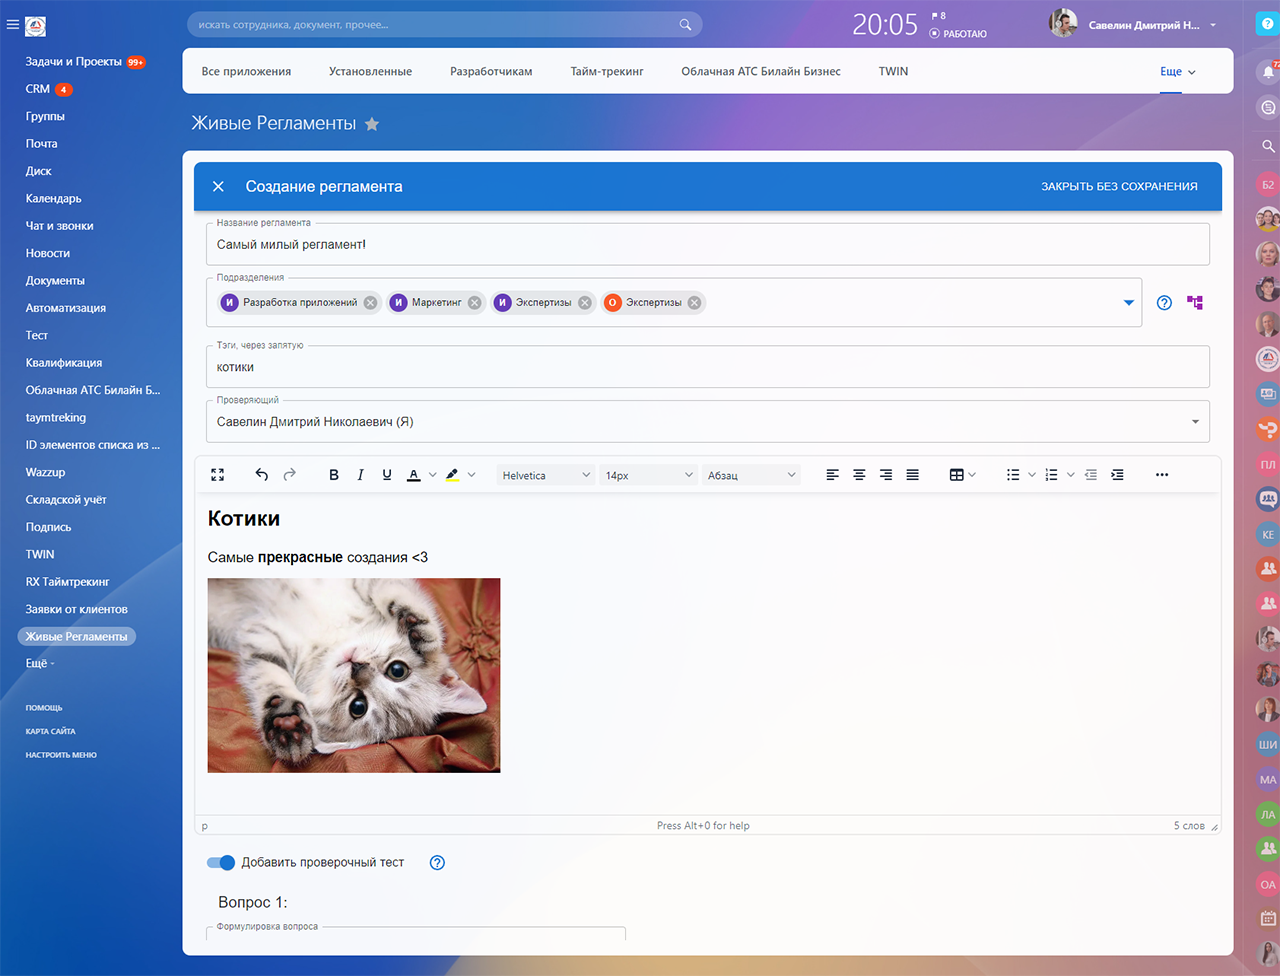This screenshot has height=976, width=1280.
Task: Switch to the 'Тайм-трекинг' tab
Action: coord(607,71)
